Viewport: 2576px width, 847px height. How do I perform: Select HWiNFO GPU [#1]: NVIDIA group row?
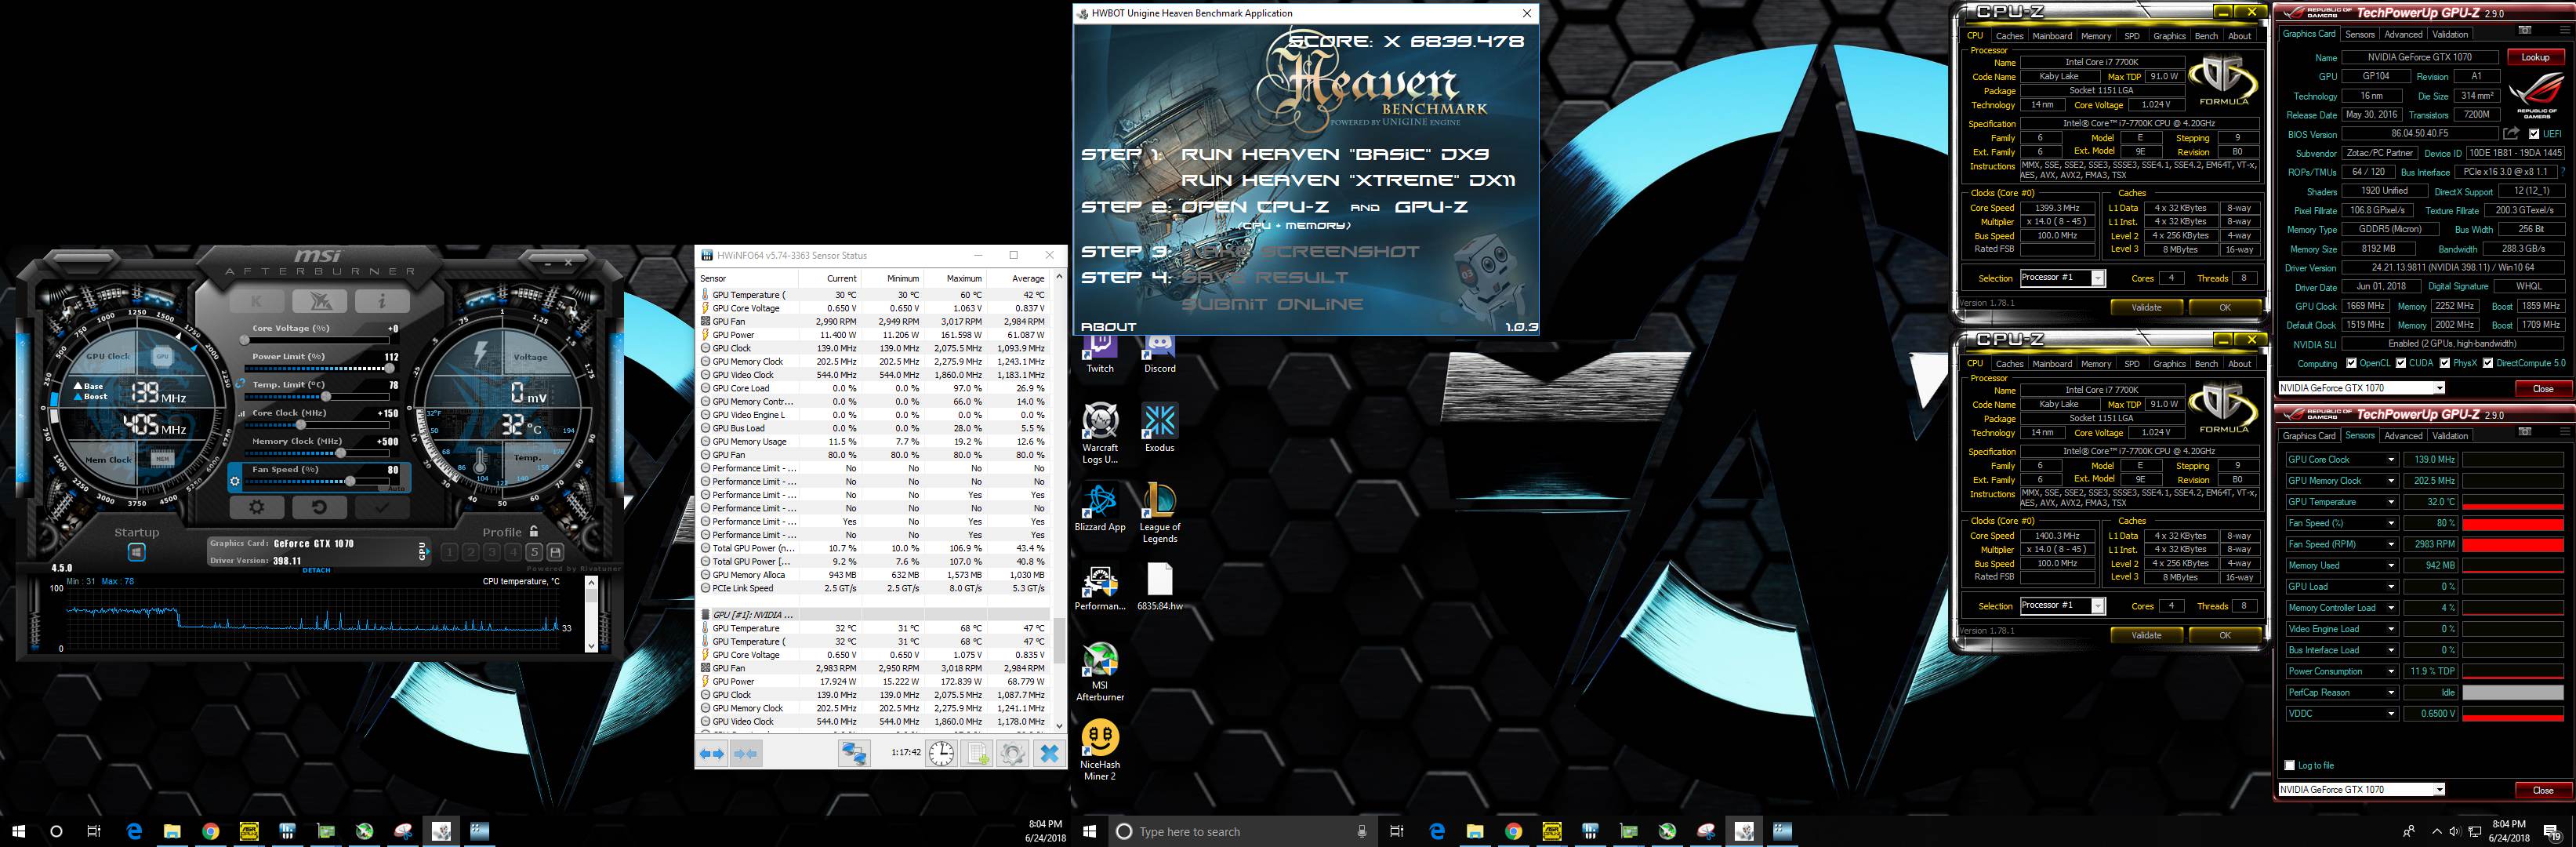click(x=875, y=614)
